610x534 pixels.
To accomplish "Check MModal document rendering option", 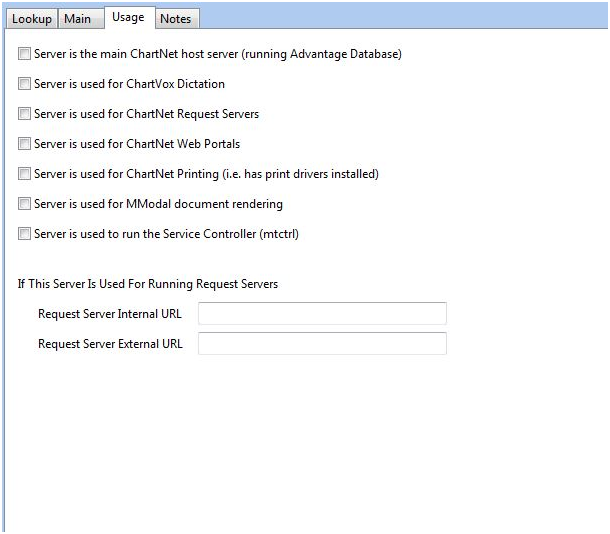I will (x=24, y=203).
